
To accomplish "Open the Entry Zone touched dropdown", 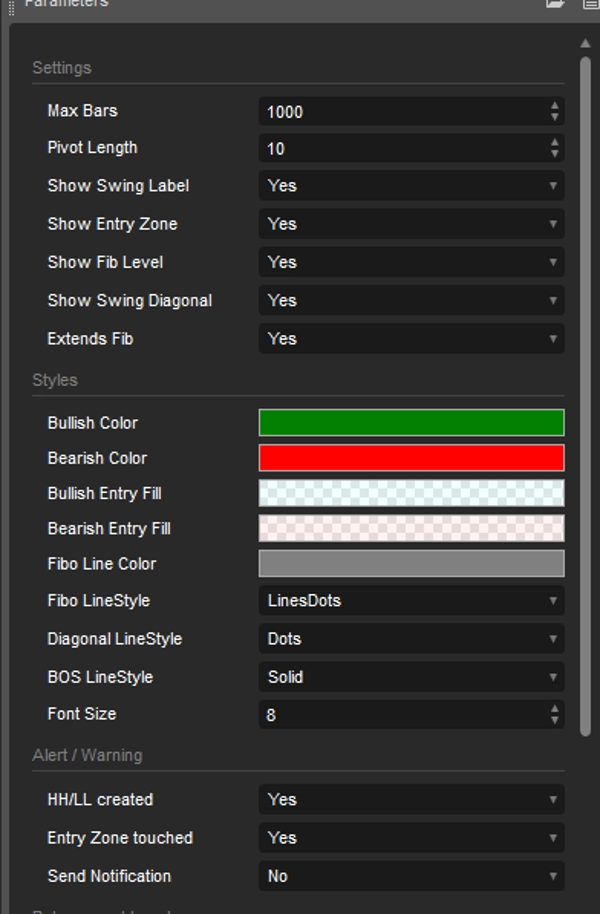I will click(412, 838).
